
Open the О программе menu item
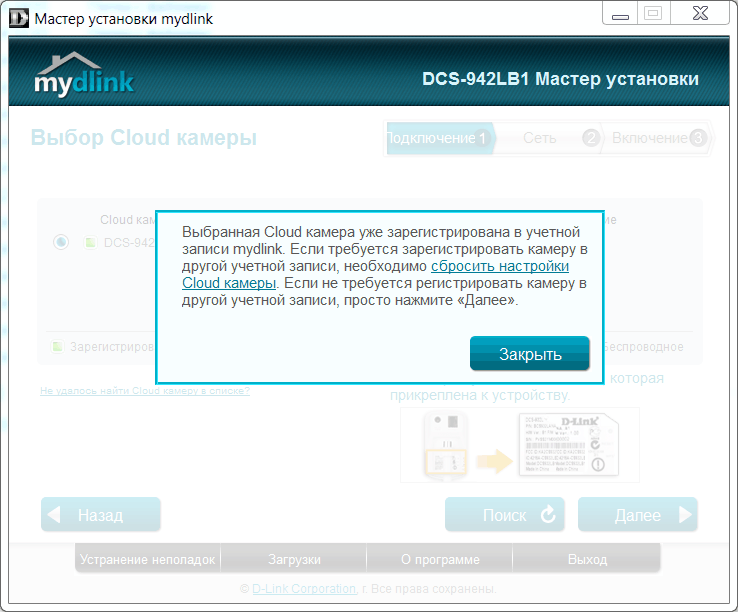[440, 559]
